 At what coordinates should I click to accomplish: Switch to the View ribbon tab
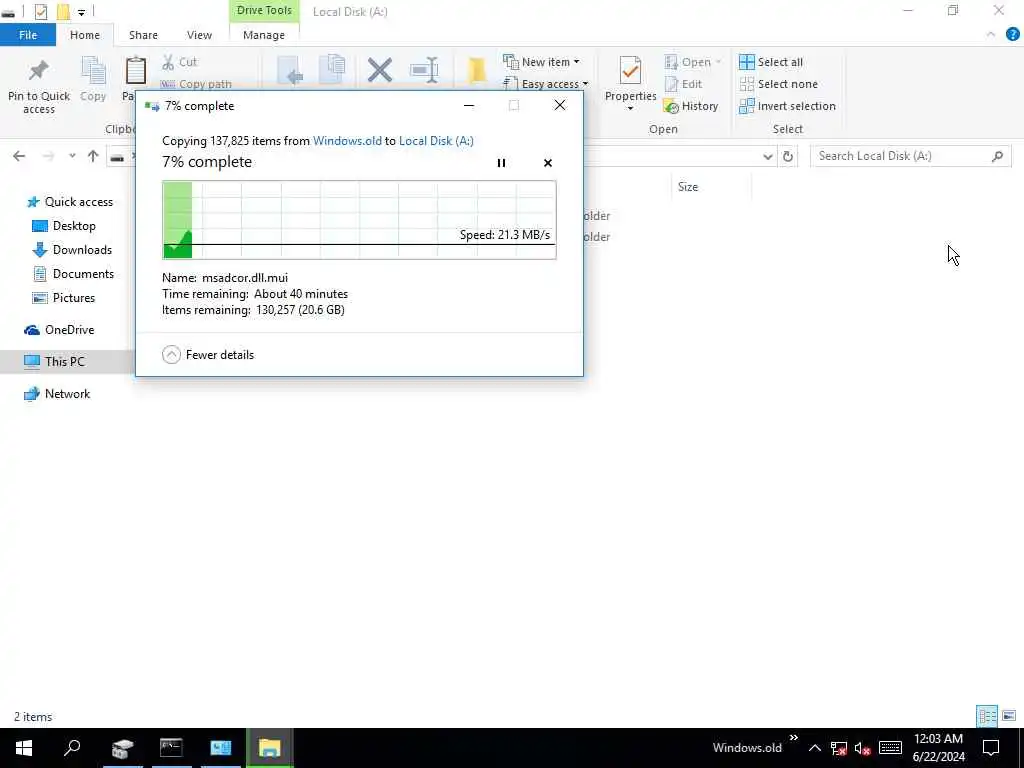point(199,35)
